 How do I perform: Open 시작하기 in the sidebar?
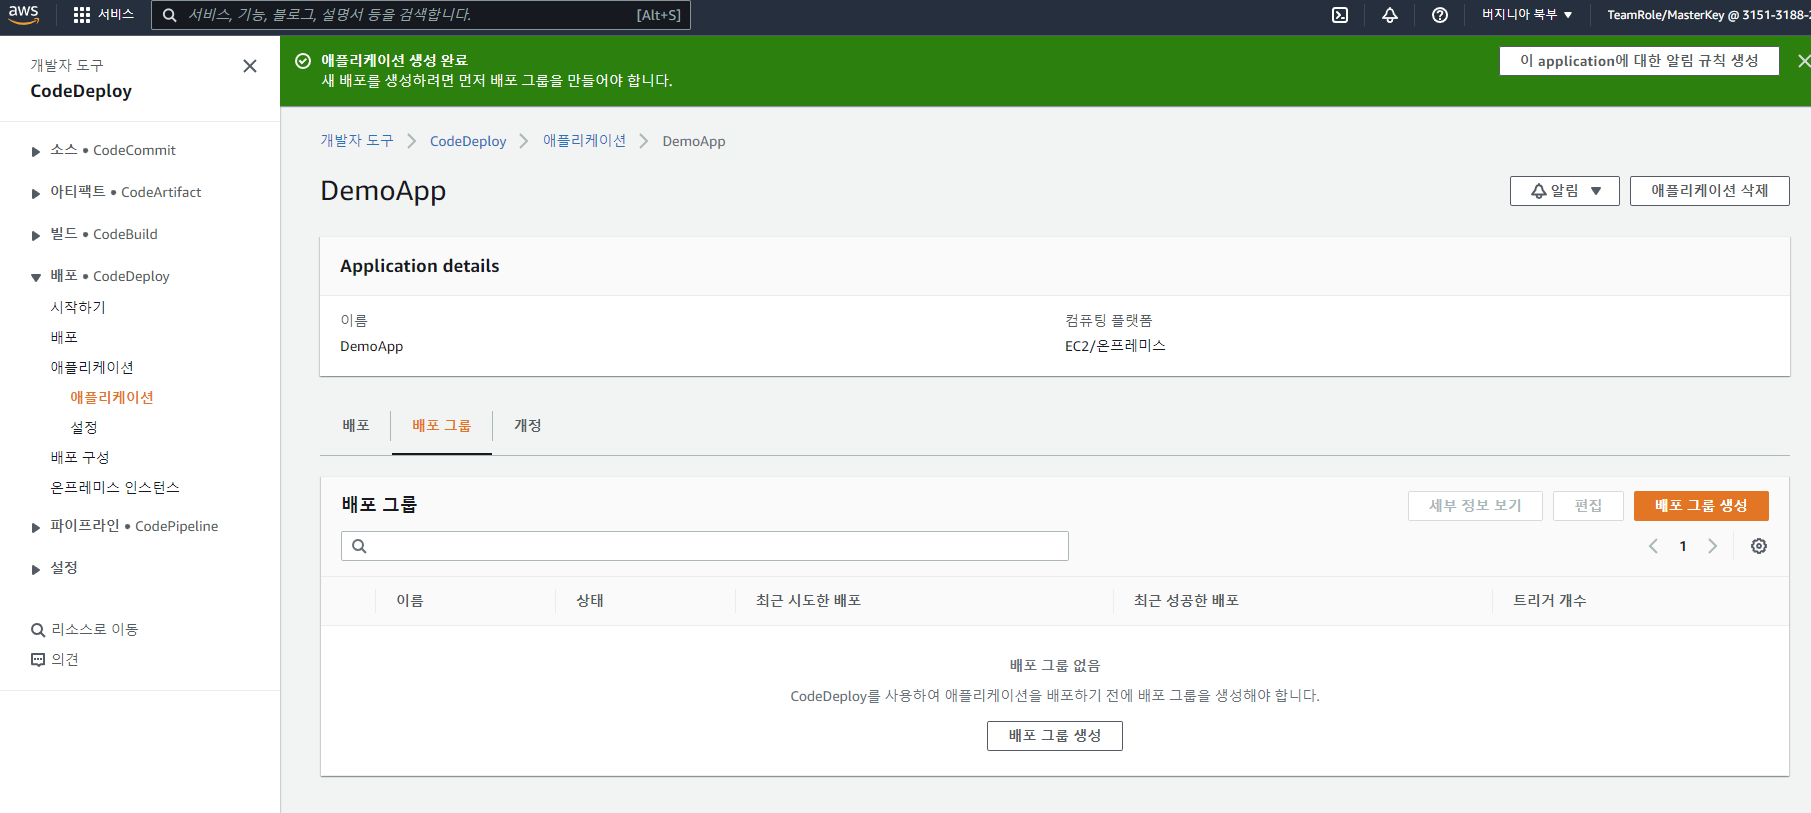click(78, 307)
